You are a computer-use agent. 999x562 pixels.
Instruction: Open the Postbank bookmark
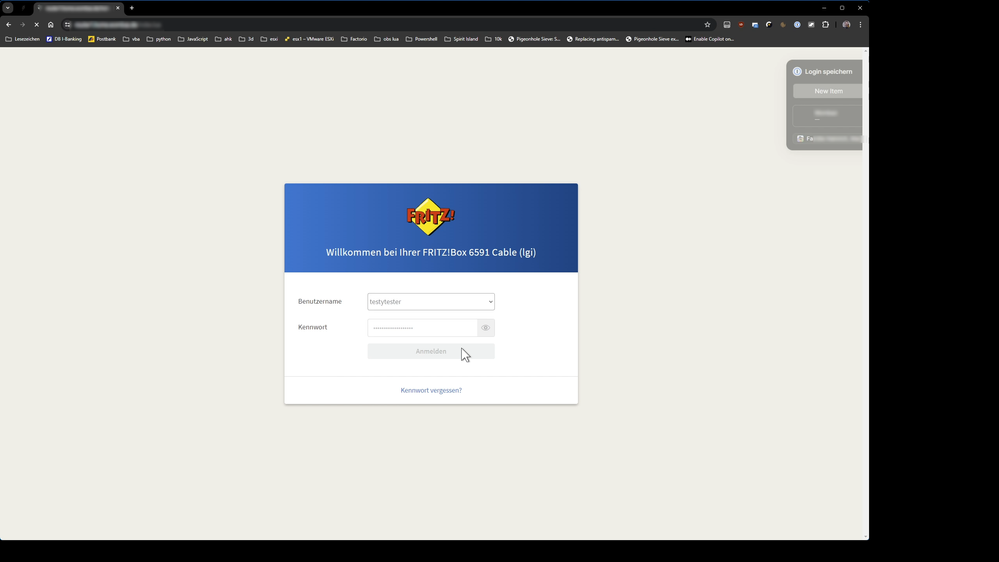pos(102,39)
